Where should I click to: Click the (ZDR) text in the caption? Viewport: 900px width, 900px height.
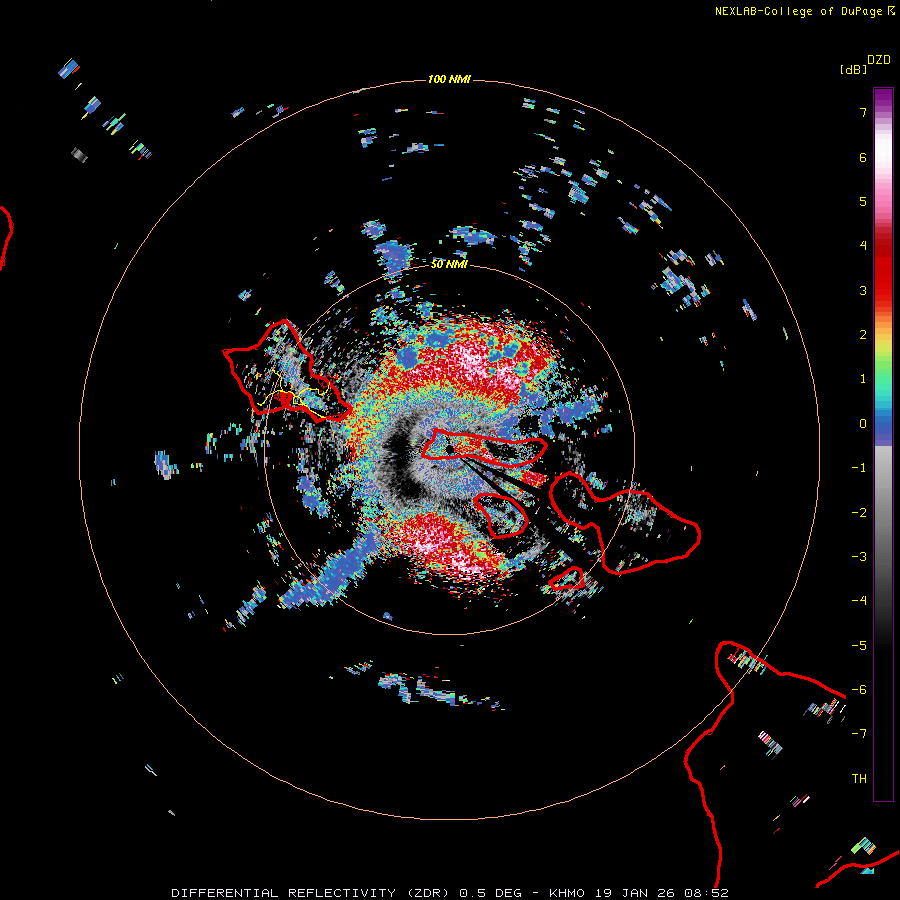coord(428,893)
